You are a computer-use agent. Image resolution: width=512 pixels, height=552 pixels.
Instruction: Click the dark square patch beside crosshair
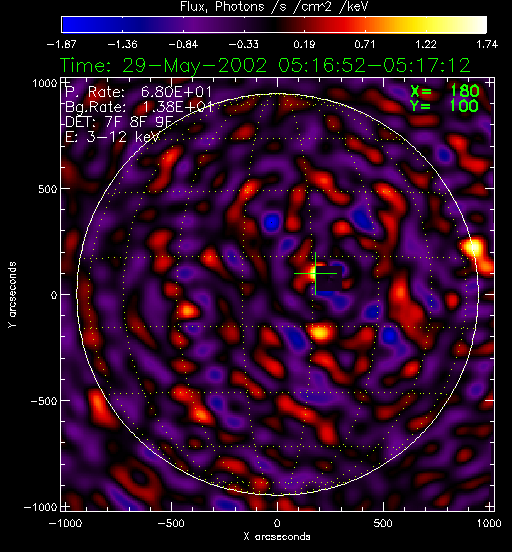[330, 278]
